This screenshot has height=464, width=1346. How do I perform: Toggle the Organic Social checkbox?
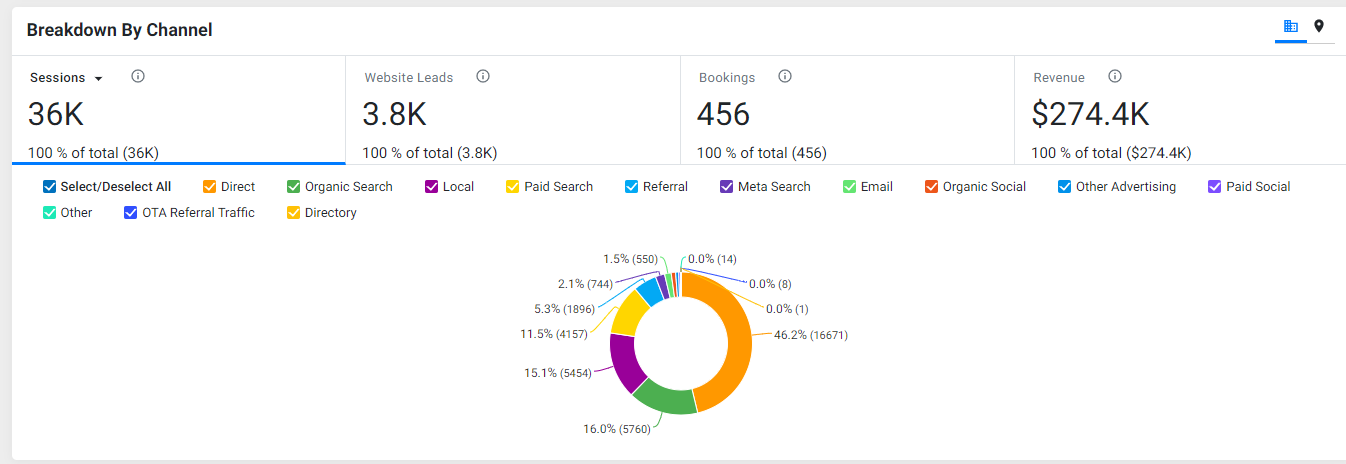932,187
